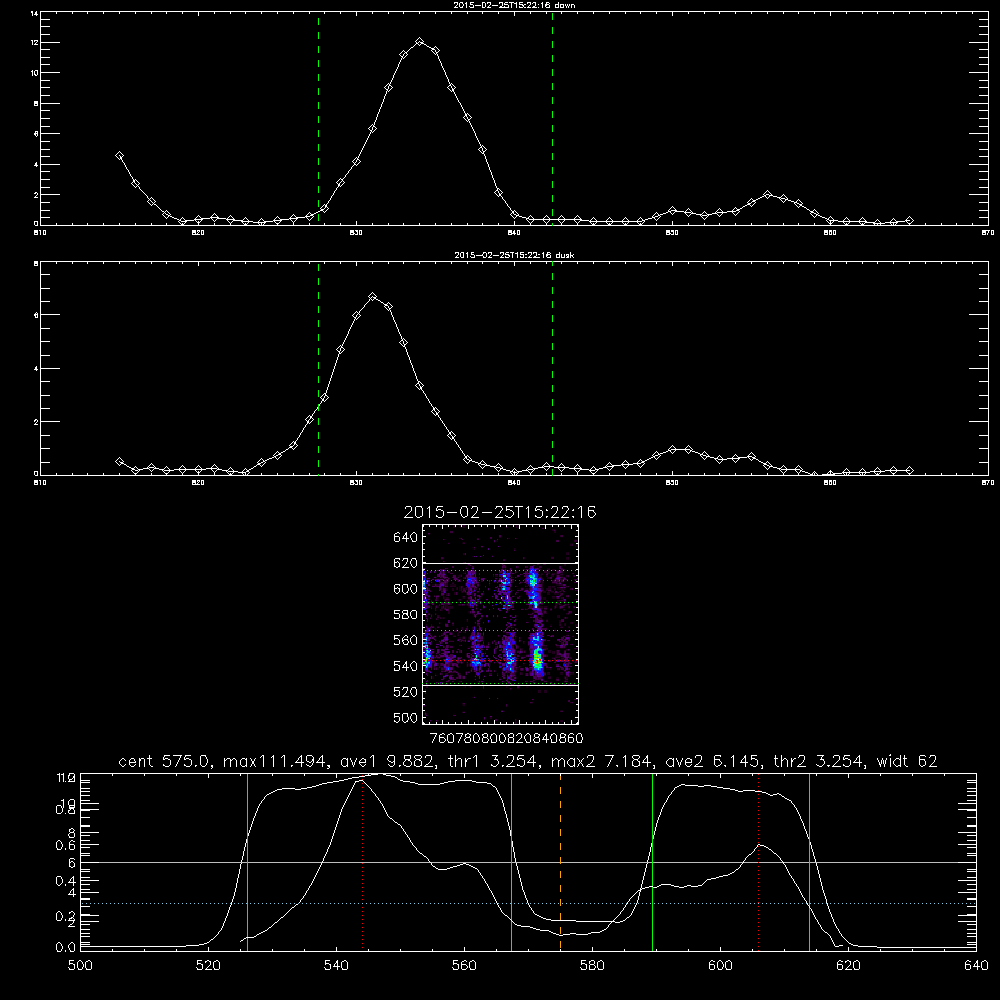Click the red dotted line near 544
The width and height of the screenshot is (1000, 1000).
[x=362, y=862]
